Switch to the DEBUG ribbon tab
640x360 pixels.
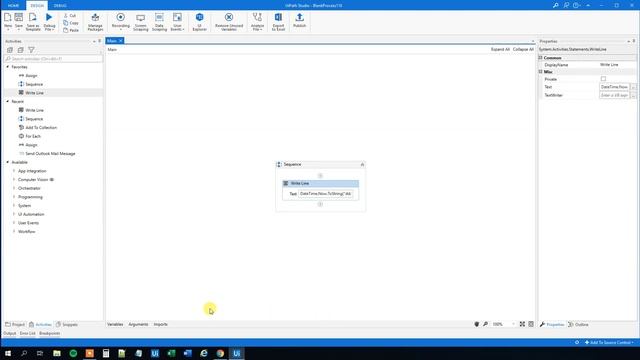click(60, 5)
